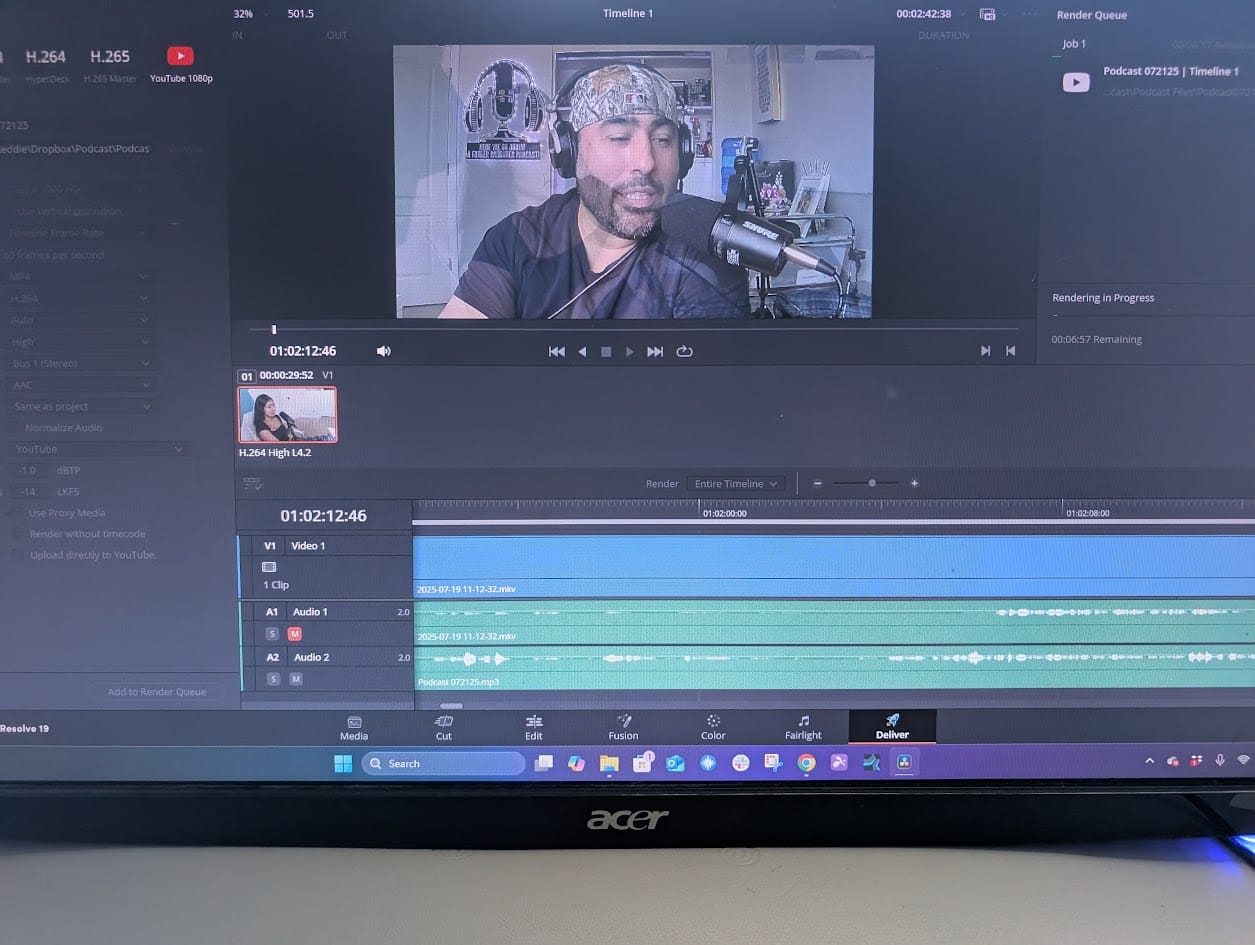Solo the Audio 2 track
Image resolution: width=1255 pixels, height=945 pixels.
click(272, 679)
